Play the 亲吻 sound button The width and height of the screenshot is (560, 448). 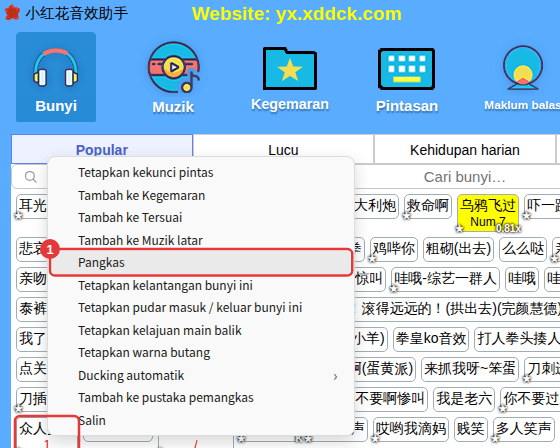[32, 278]
